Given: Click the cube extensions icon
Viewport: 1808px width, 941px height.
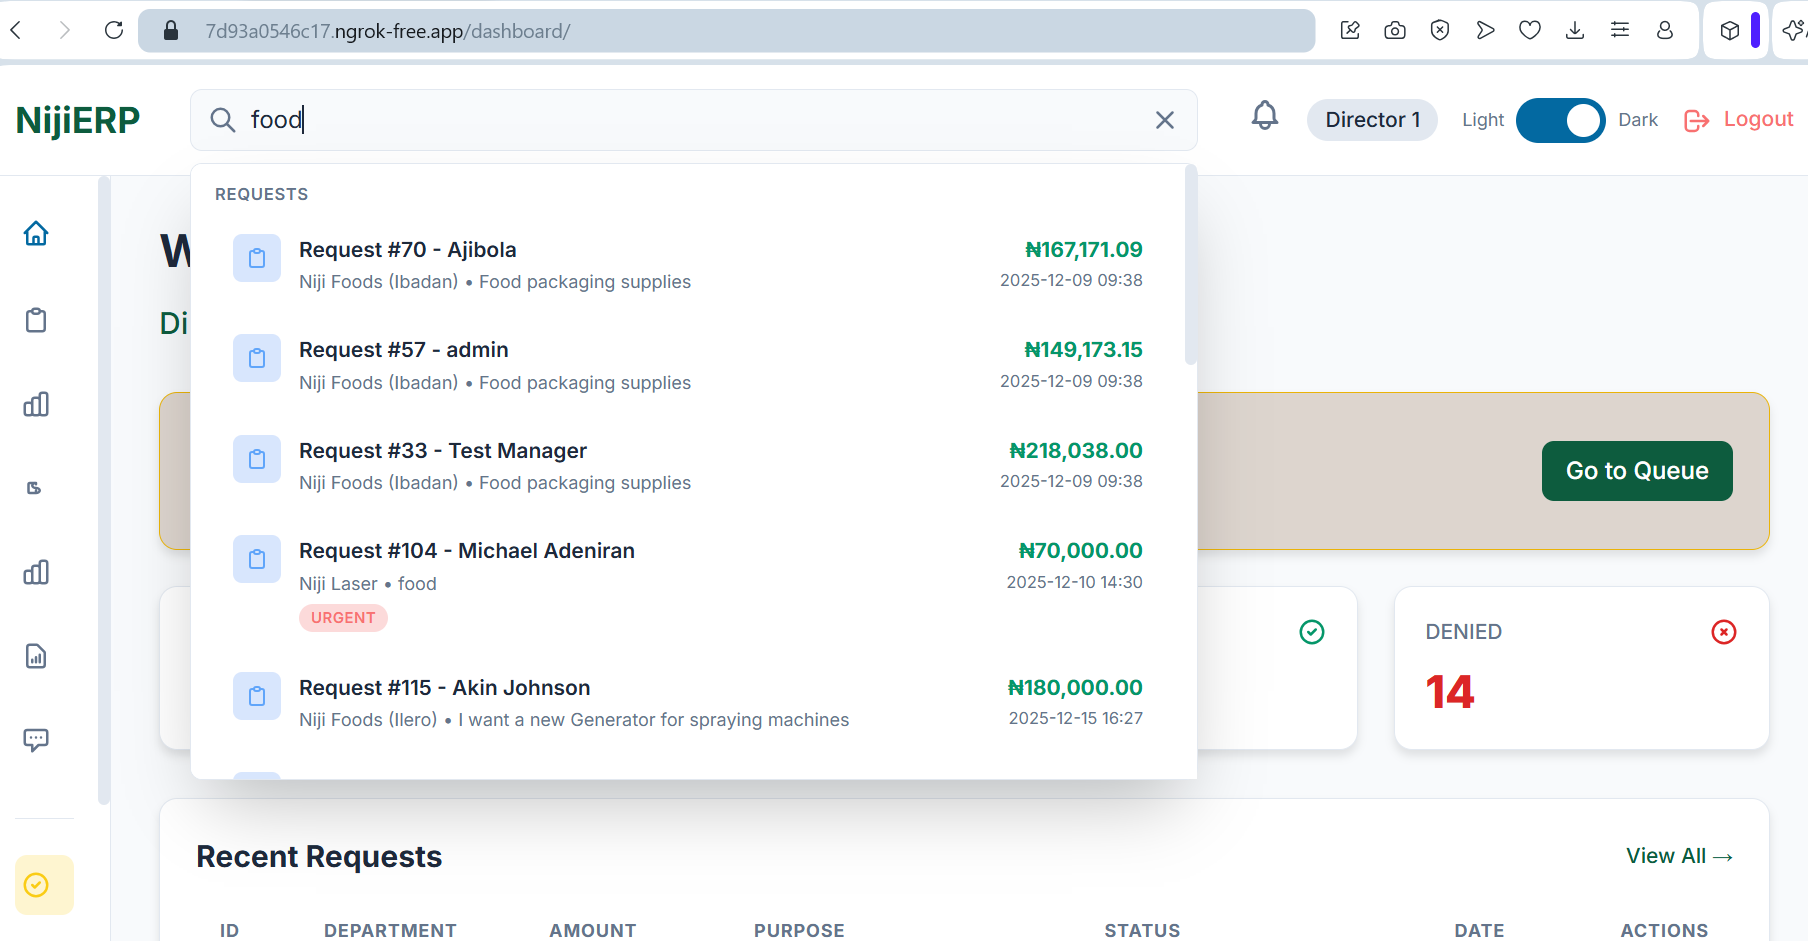Looking at the screenshot, I should (1730, 30).
